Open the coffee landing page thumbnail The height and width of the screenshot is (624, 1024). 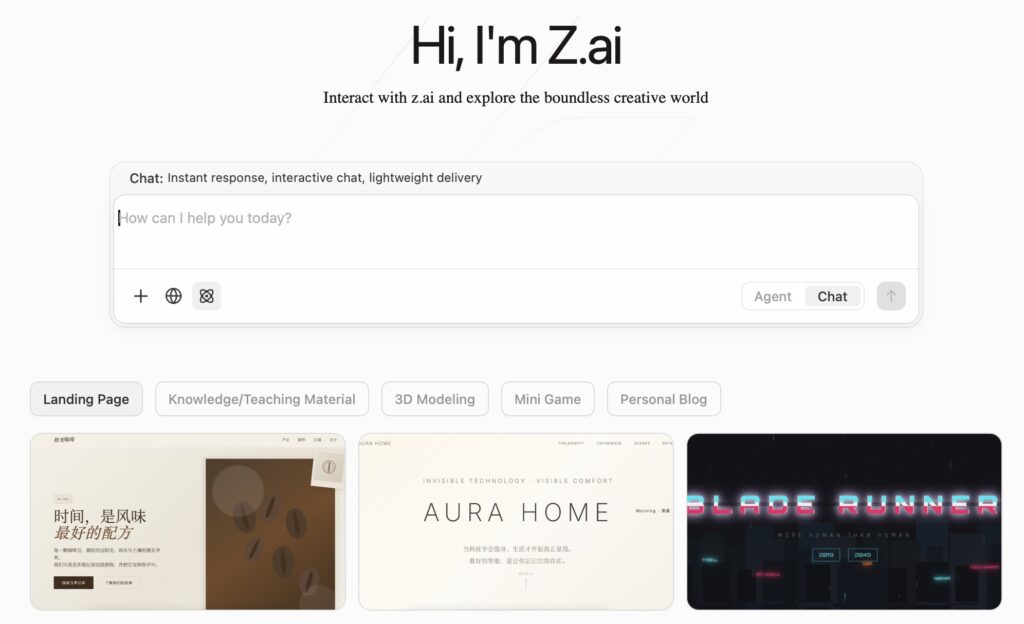pos(187,522)
